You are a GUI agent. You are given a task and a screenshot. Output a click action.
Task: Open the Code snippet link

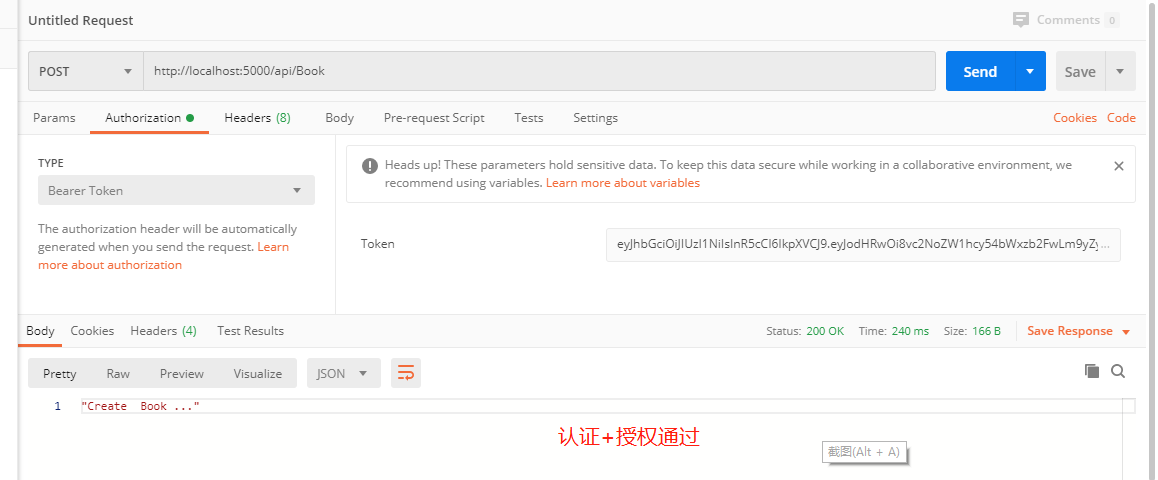click(1121, 117)
